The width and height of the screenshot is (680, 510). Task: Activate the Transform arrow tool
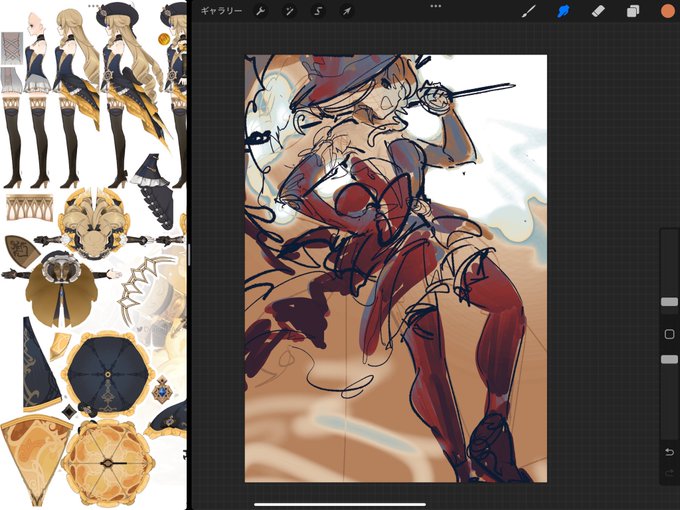tap(347, 11)
